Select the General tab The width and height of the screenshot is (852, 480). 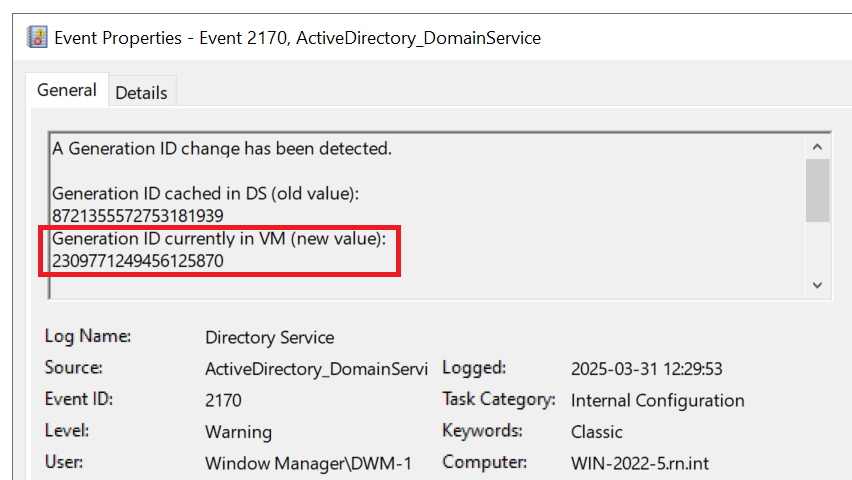click(66, 90)
